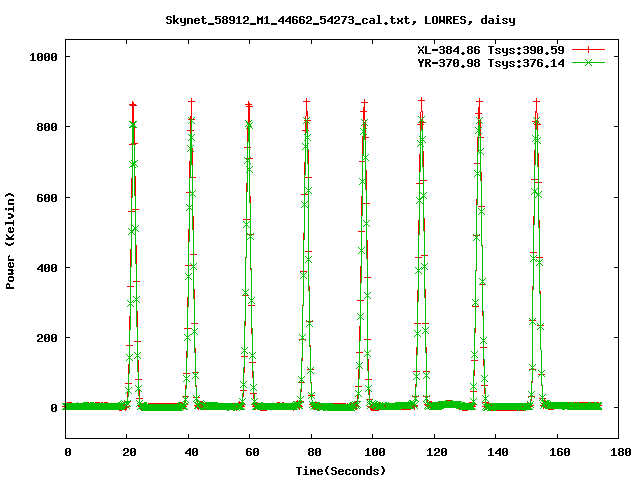Click the x-axis tick label 60
Image resolution: width=640 pixels, height=480 pixels.
pos(252,452)
